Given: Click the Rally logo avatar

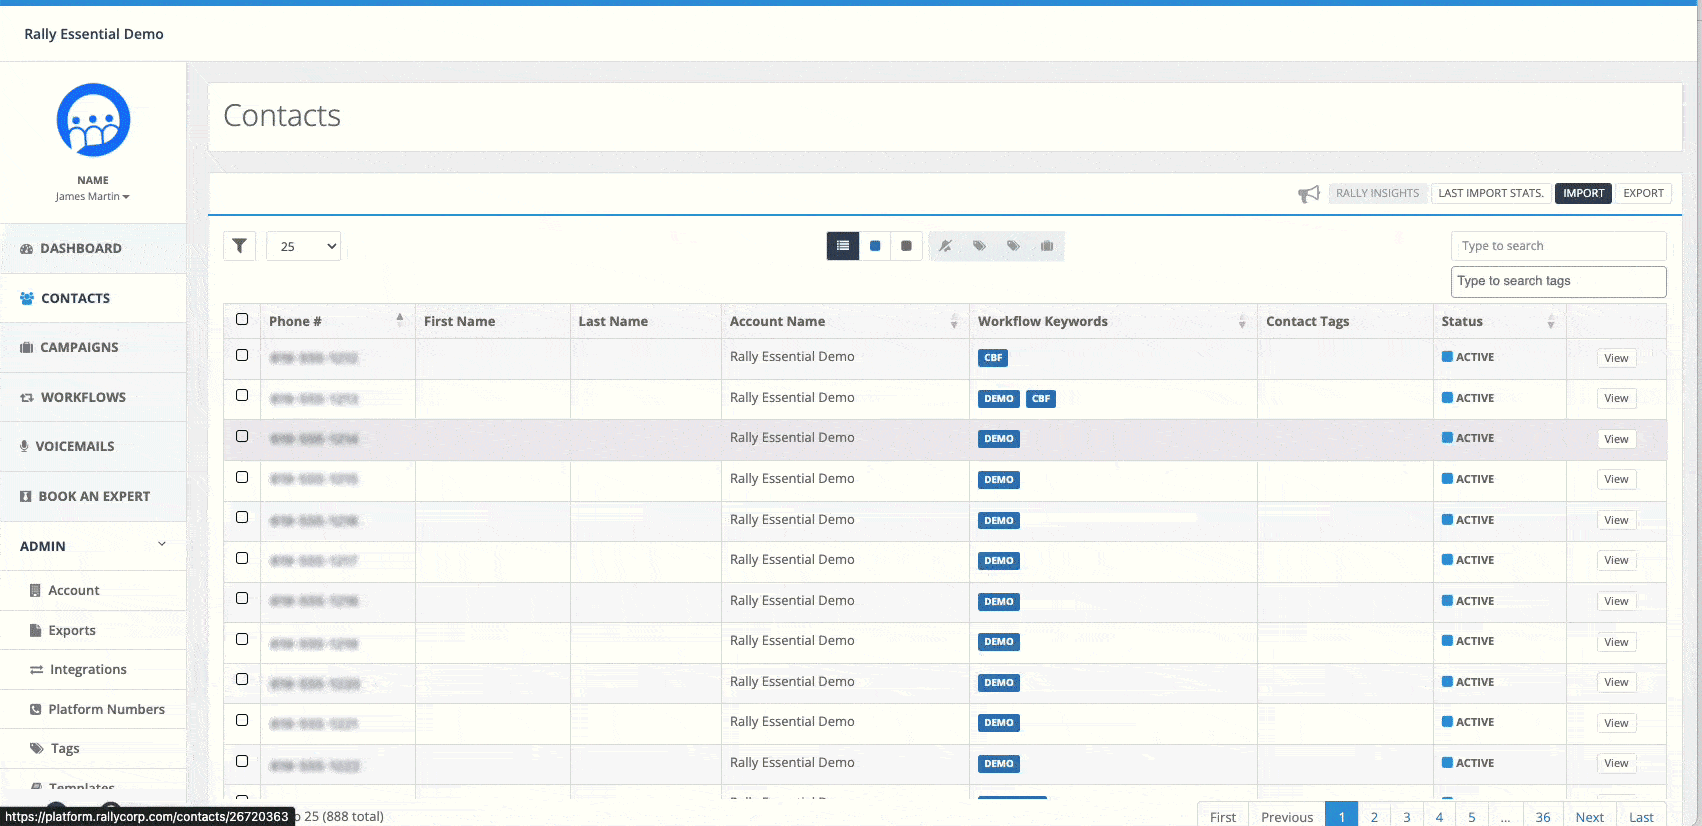Looking at the screenshot, I should click(x=93, y=120).
